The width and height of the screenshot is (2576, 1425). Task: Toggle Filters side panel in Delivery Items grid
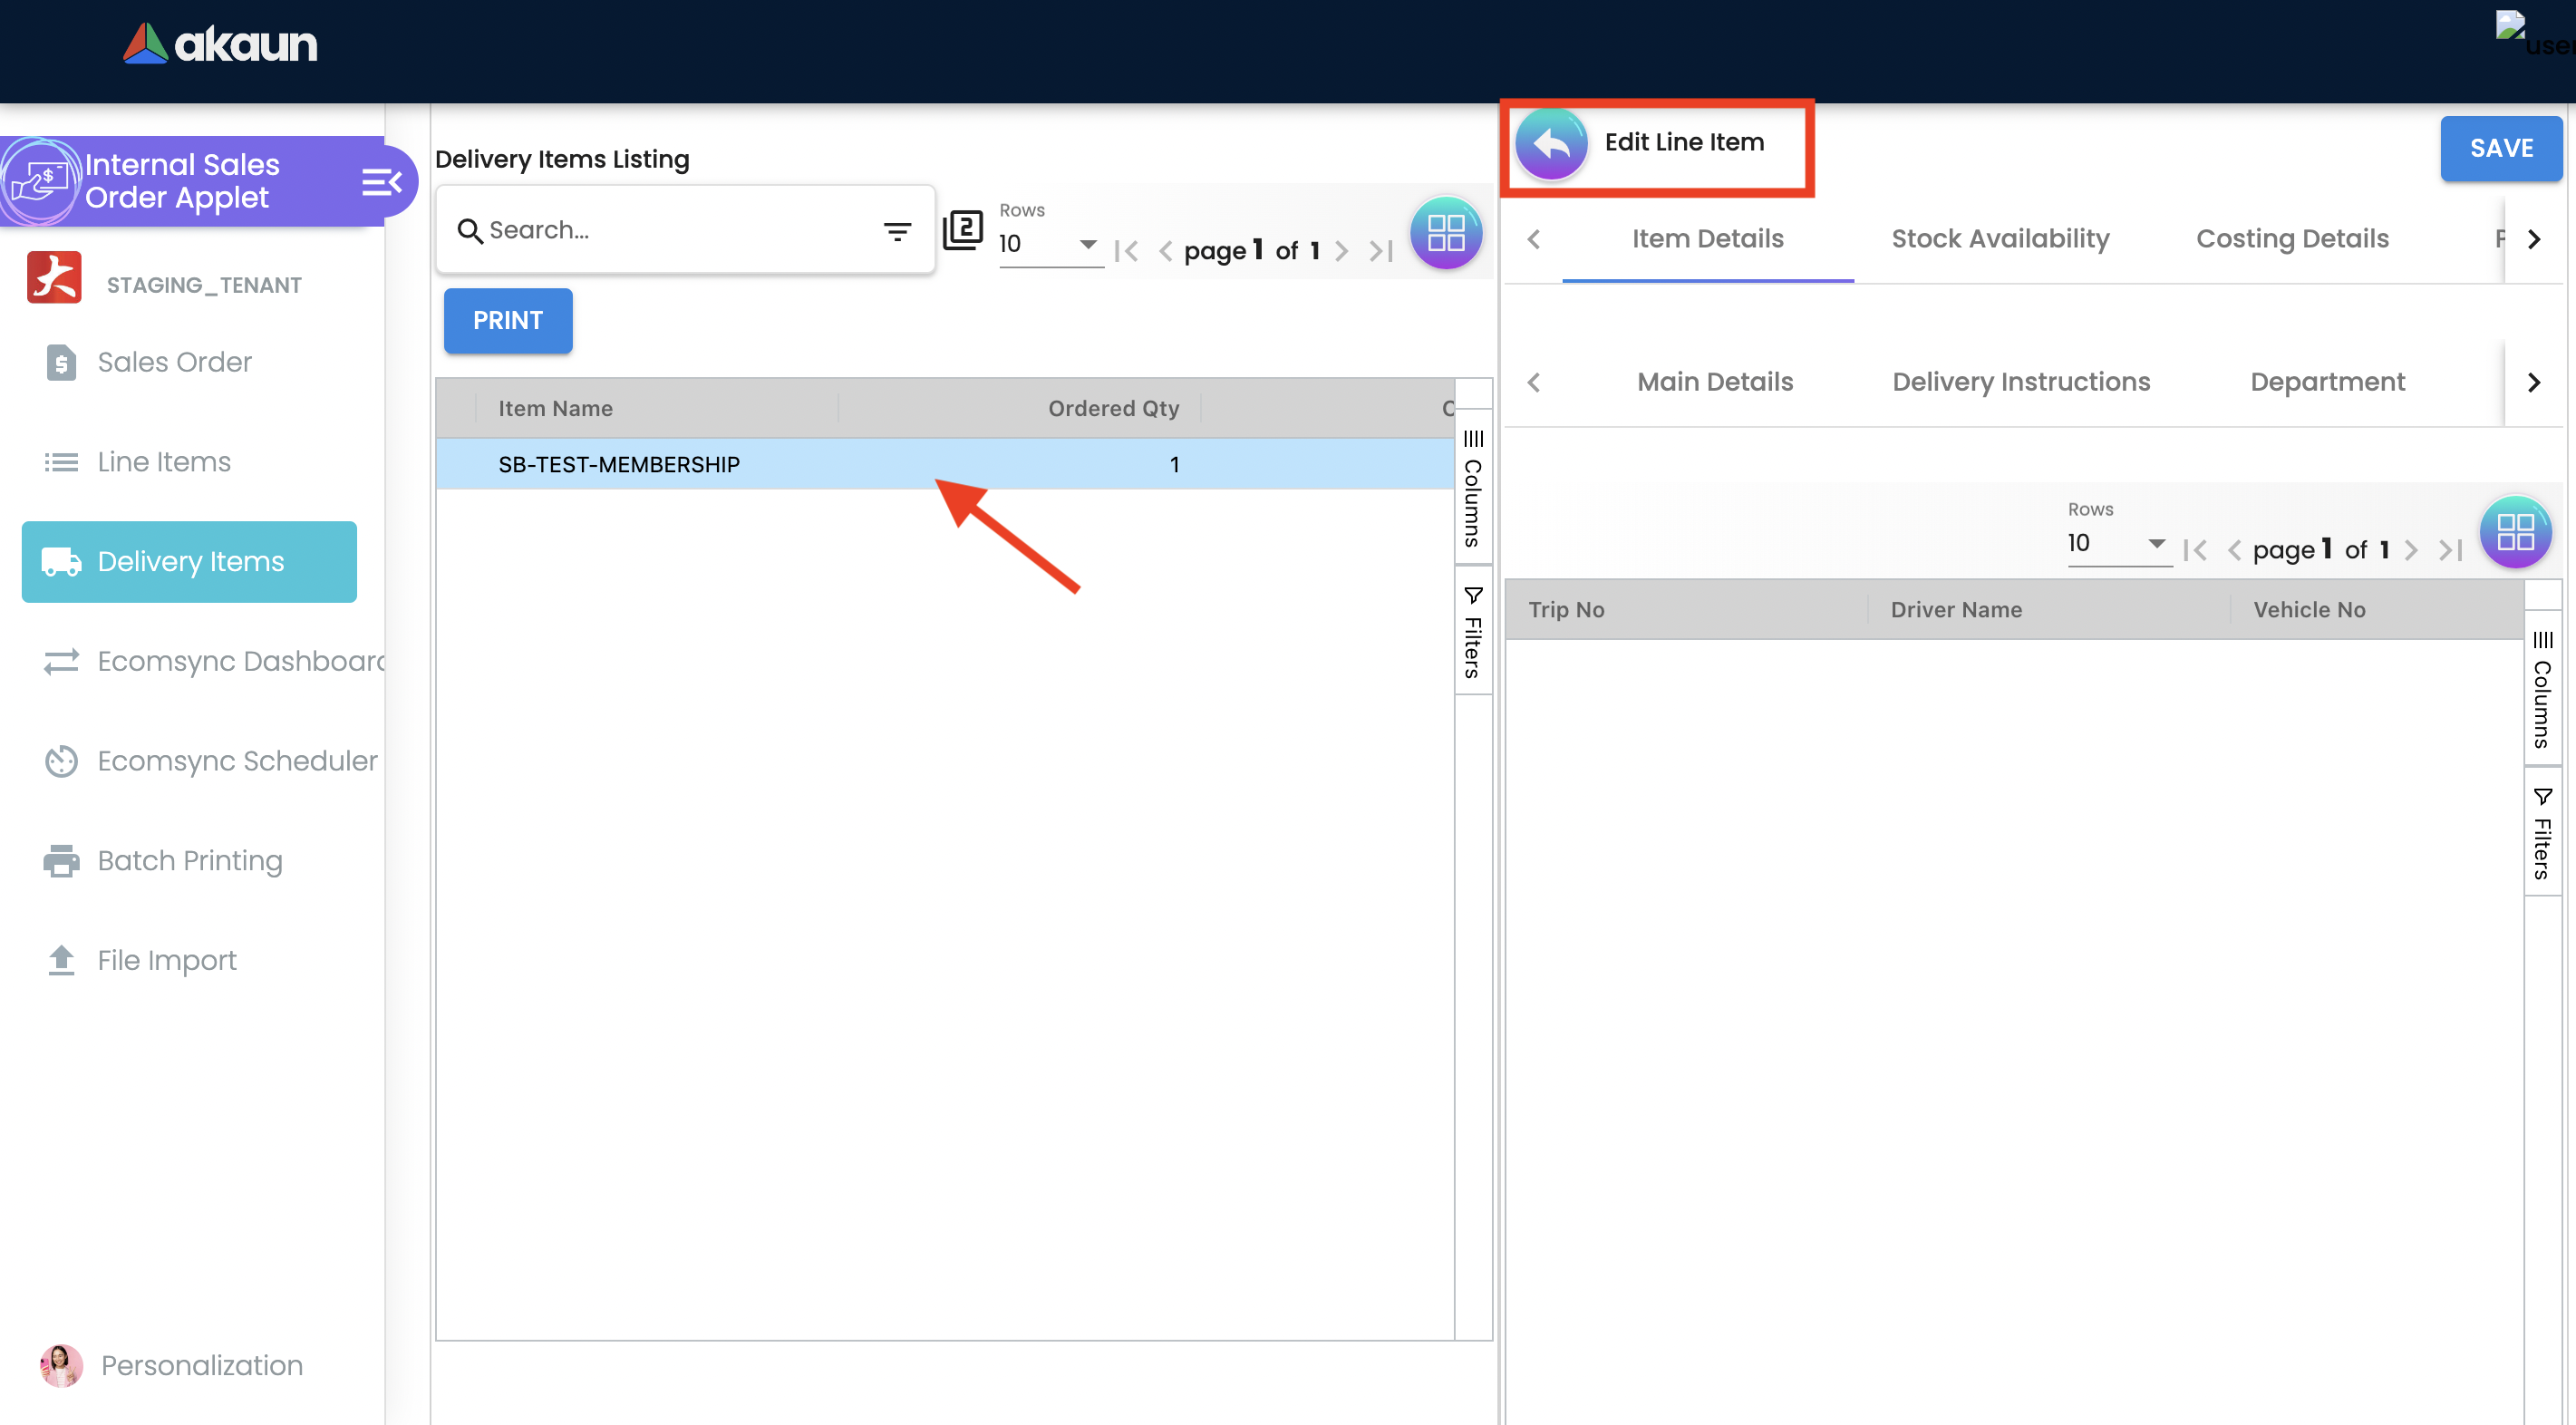pyautogui.click(x=1473, y=632)
